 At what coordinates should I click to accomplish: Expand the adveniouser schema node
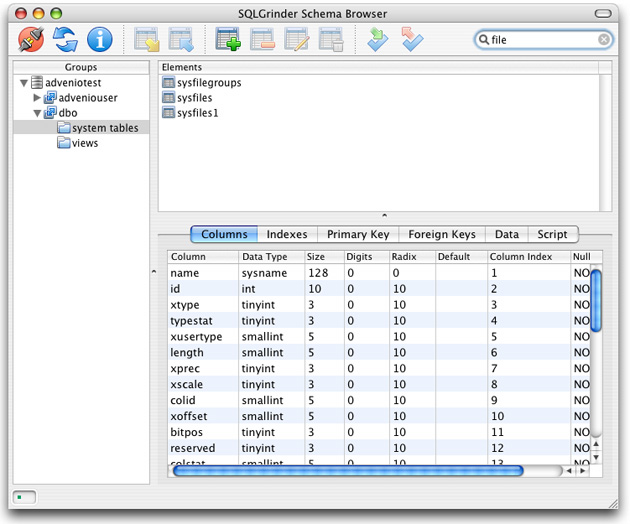[x=37, y=98]
